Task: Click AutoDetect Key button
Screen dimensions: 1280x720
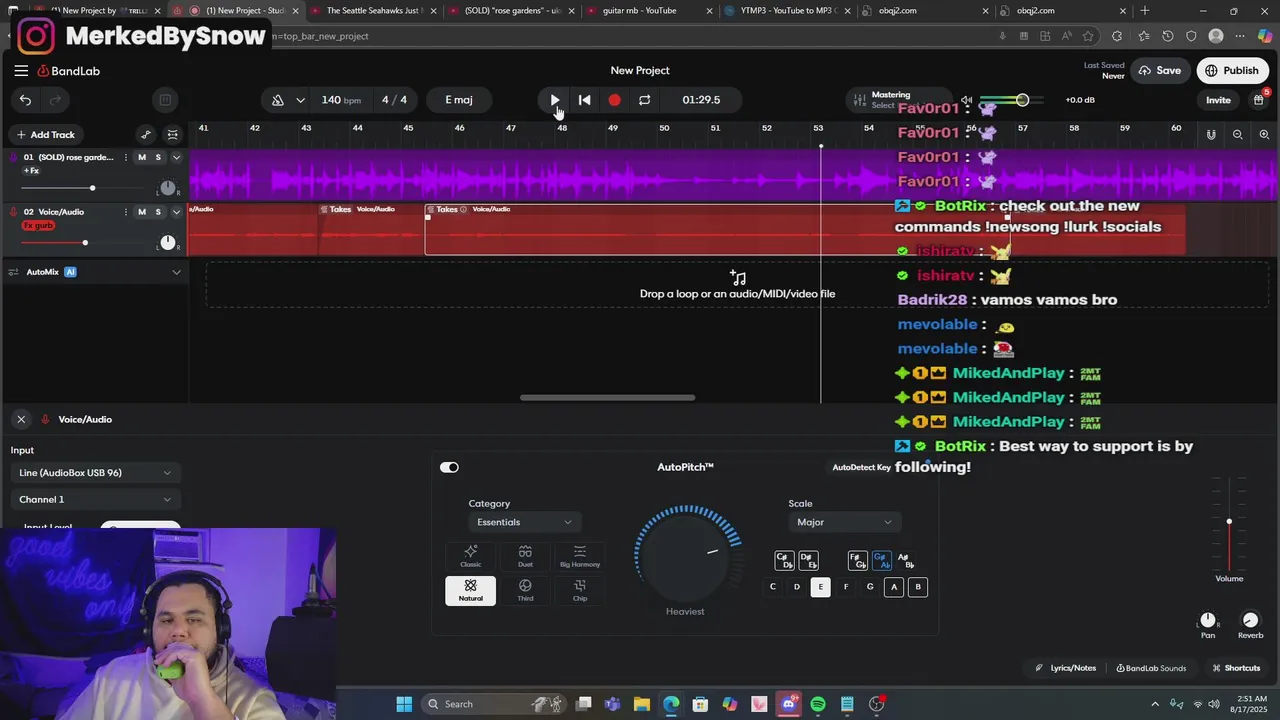Action: (861, 467)
